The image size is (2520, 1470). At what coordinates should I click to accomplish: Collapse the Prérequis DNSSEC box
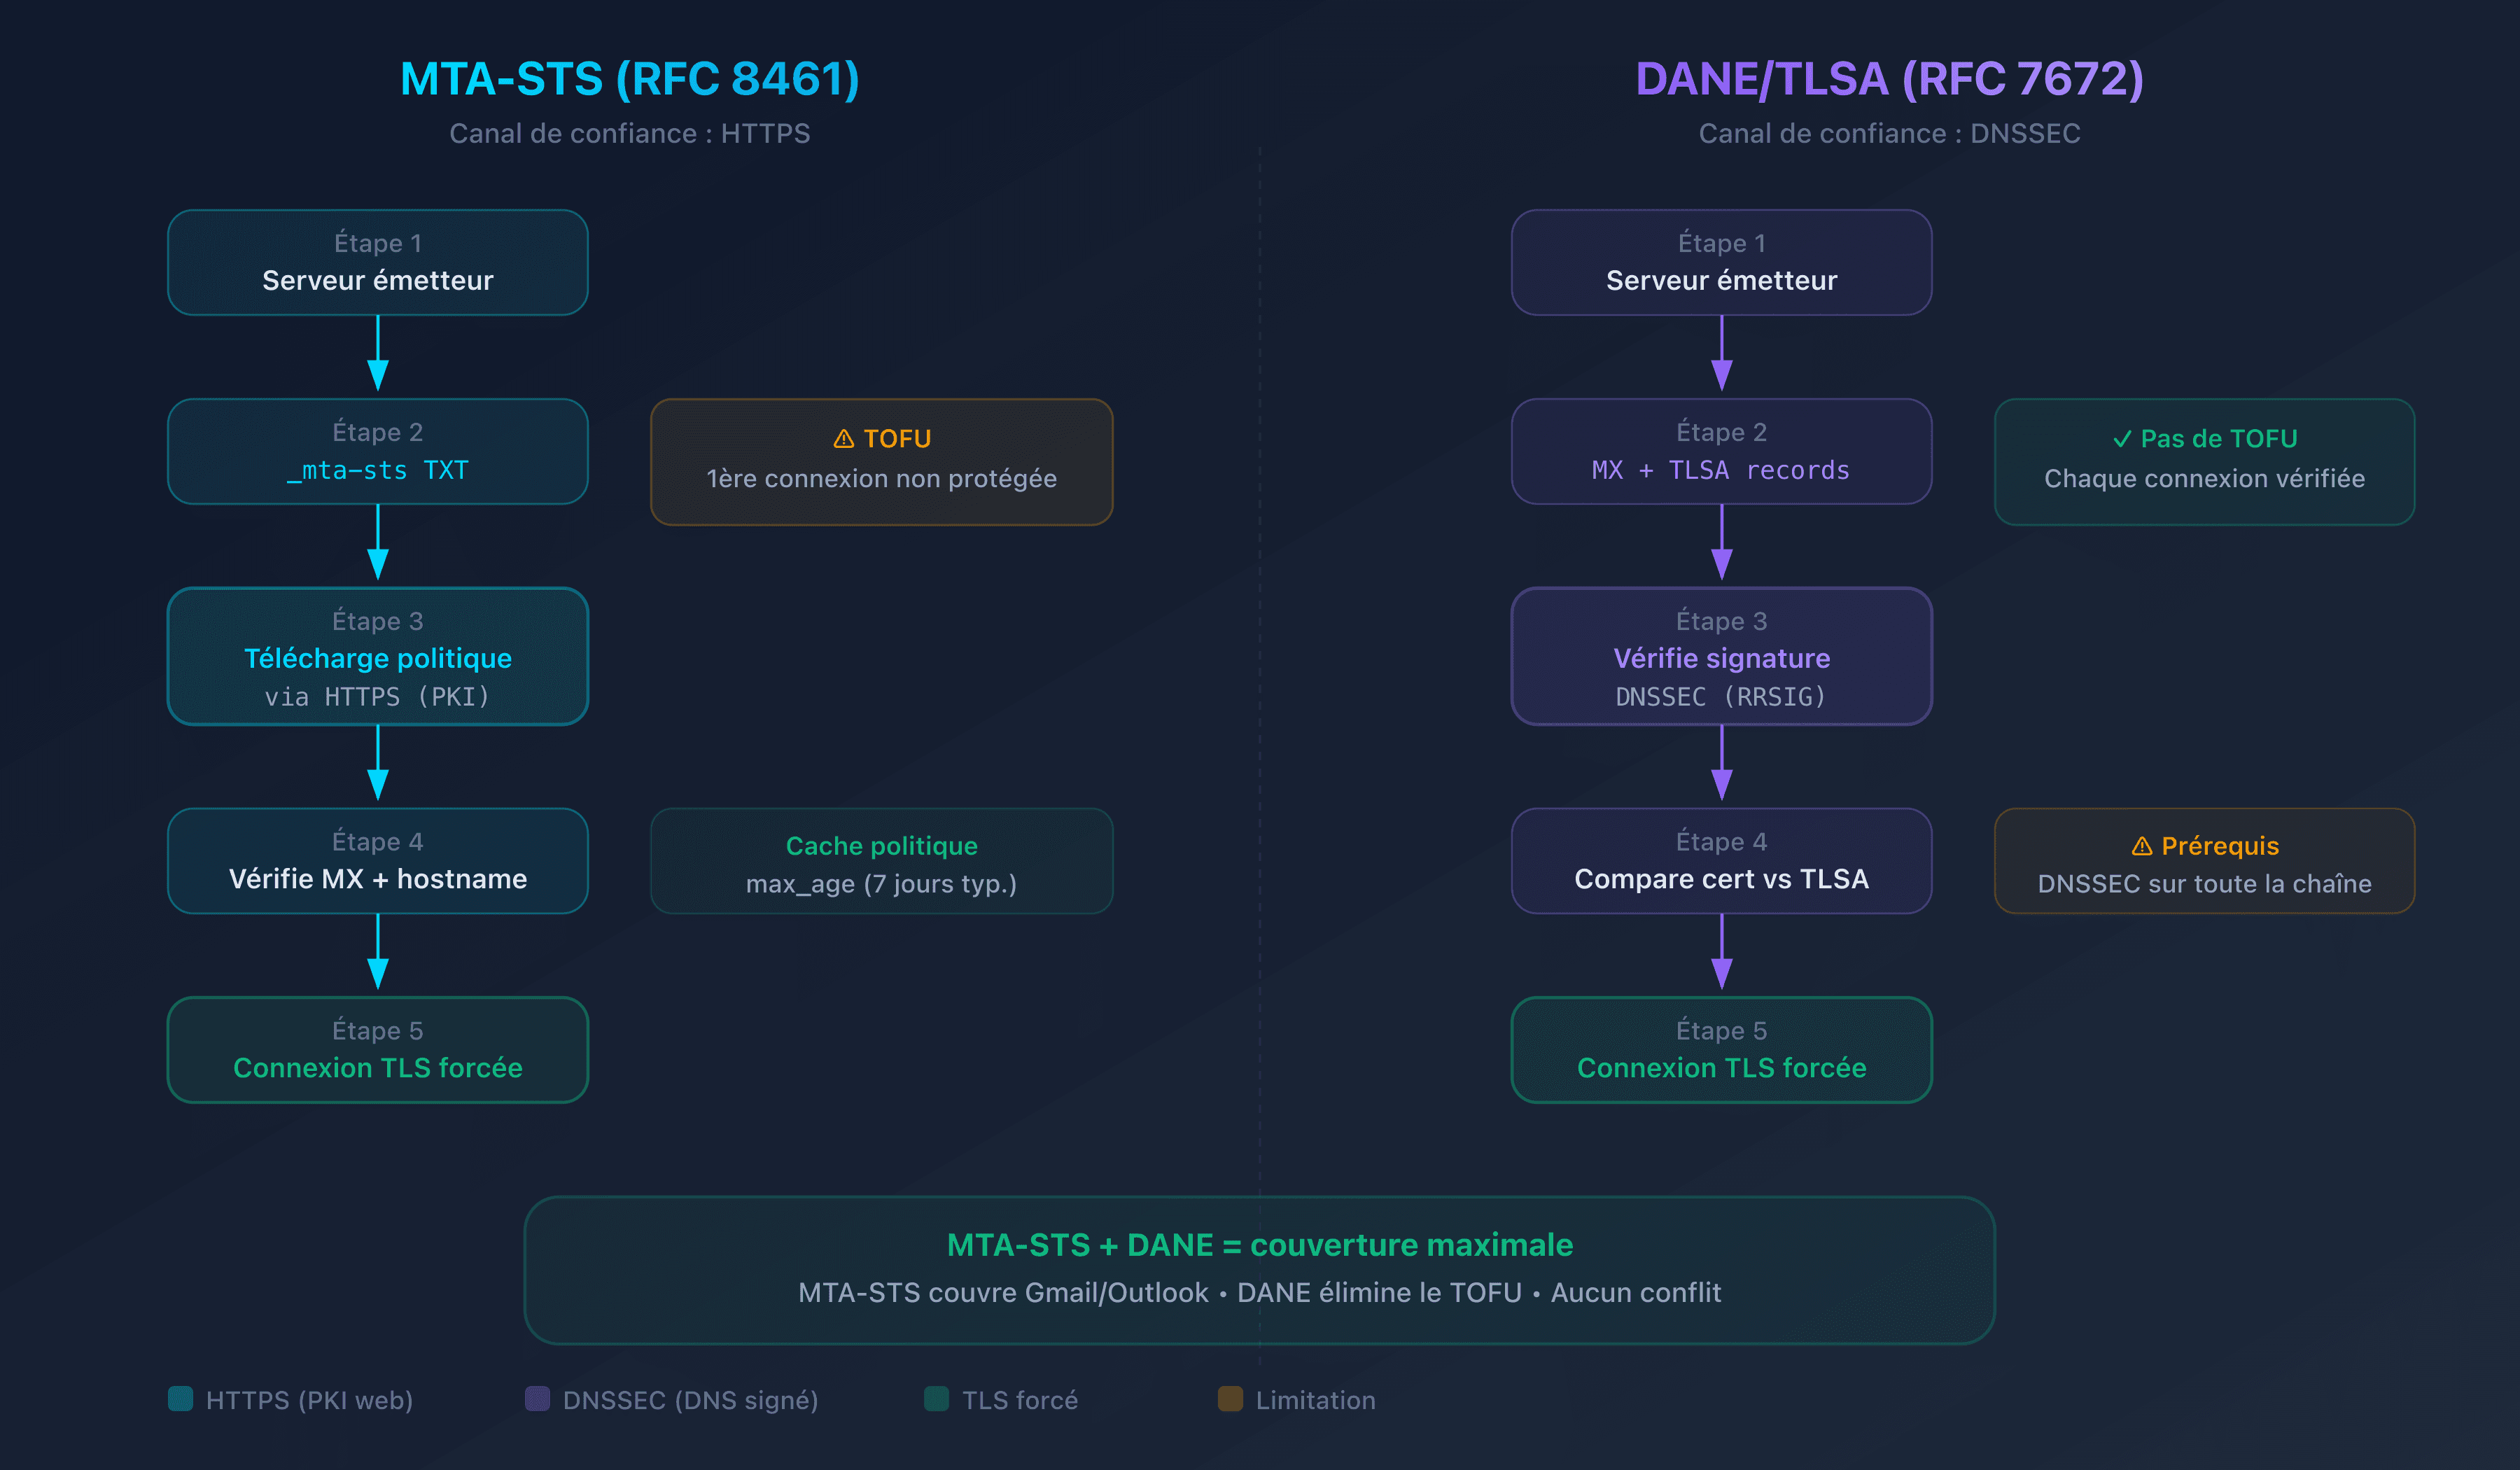[2204, 861]
